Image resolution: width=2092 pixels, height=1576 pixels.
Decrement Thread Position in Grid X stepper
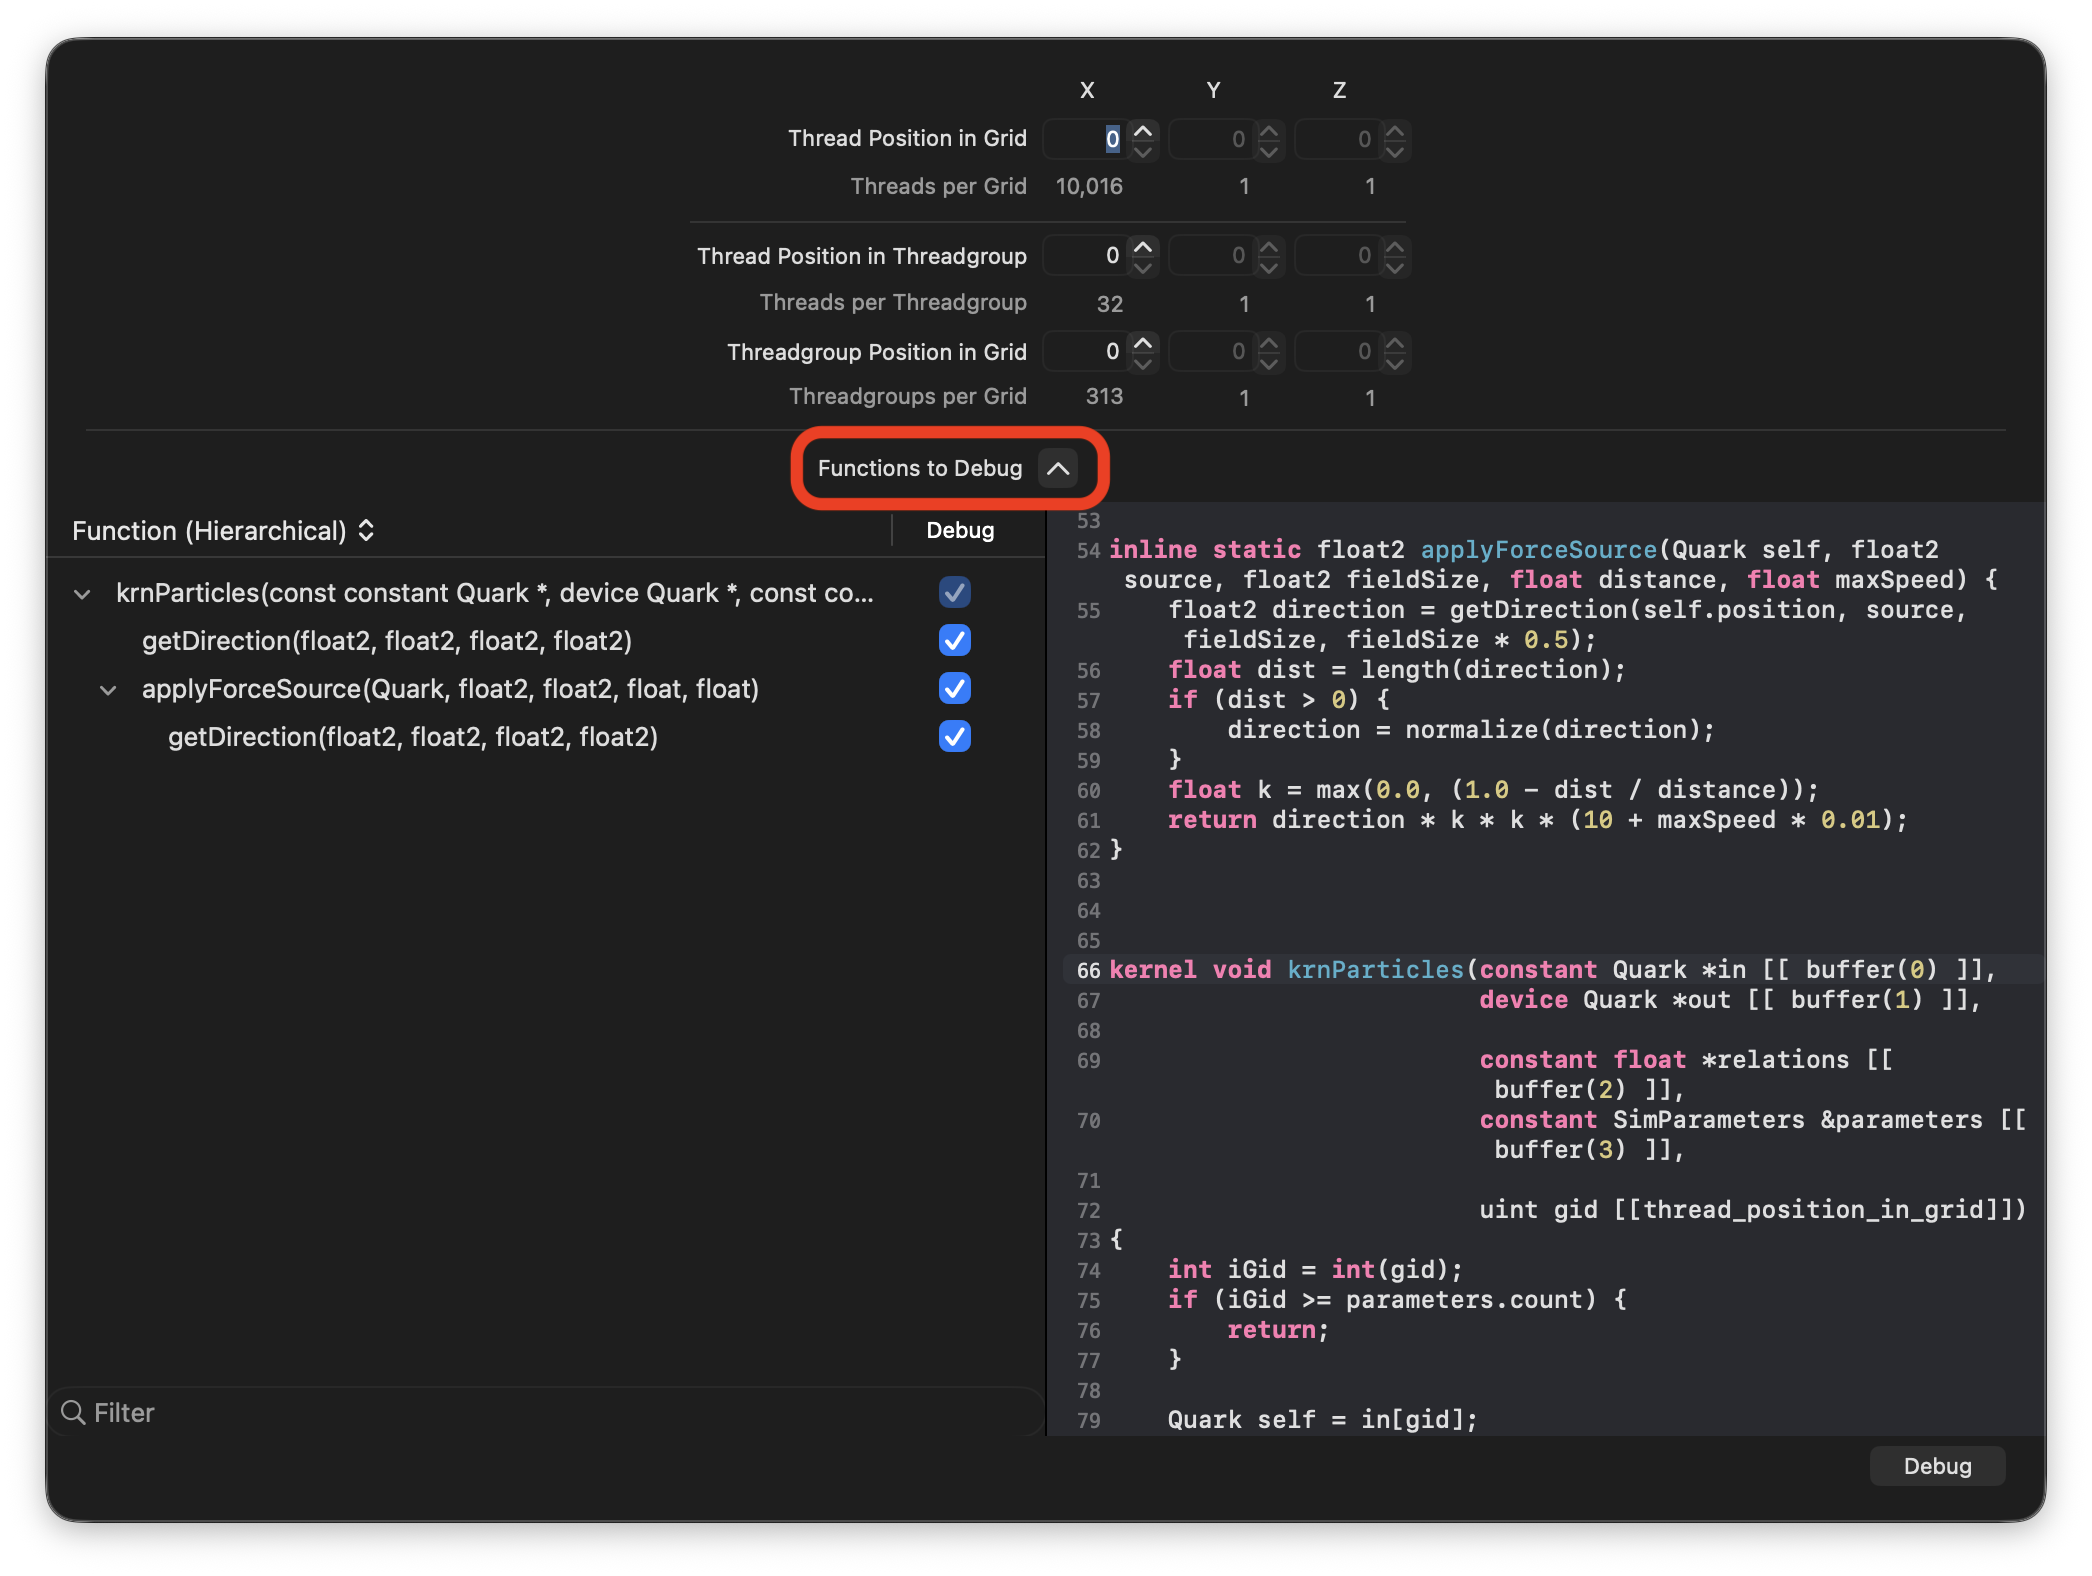1143,150
